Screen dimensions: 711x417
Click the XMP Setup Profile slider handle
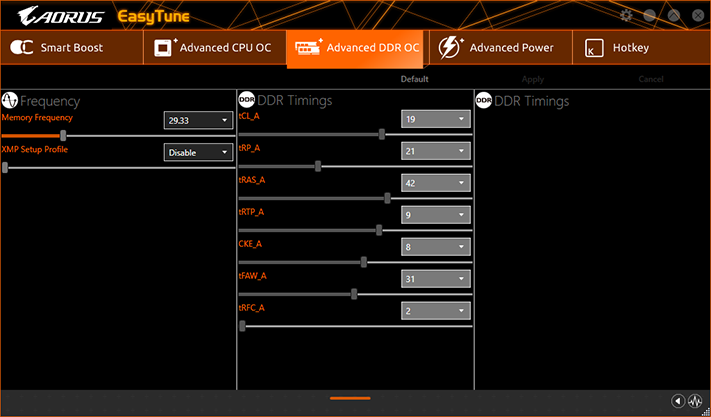click(5, 168)
